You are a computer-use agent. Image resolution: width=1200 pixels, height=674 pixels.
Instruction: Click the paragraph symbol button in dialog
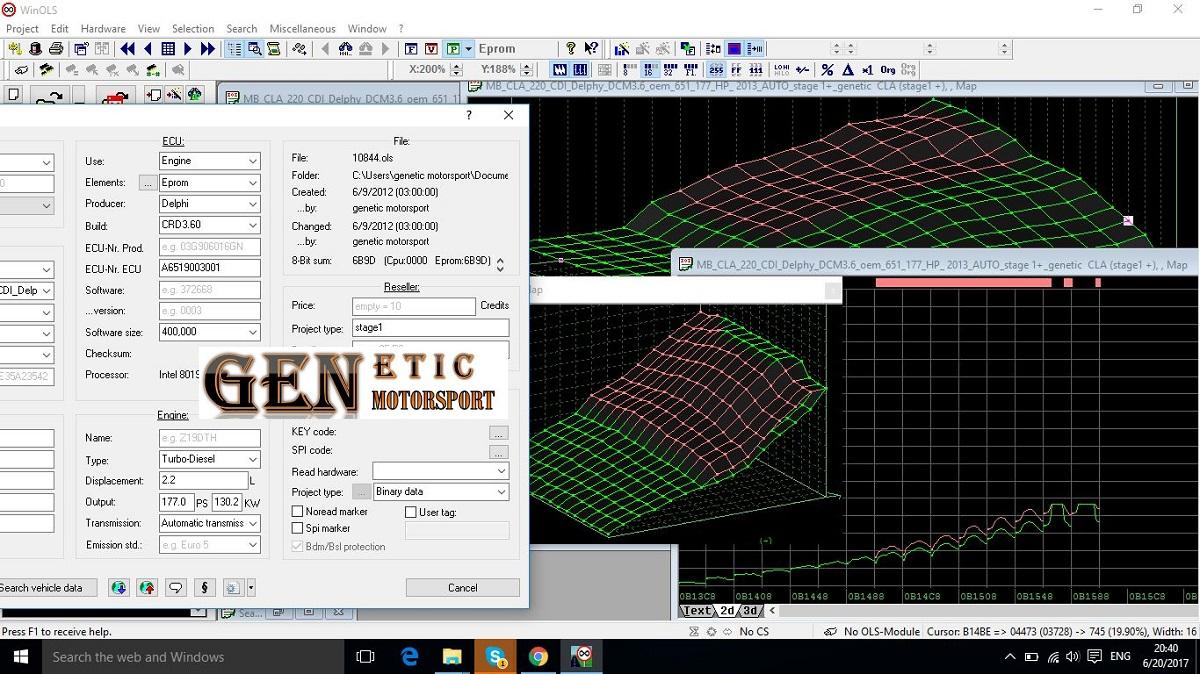204,588
